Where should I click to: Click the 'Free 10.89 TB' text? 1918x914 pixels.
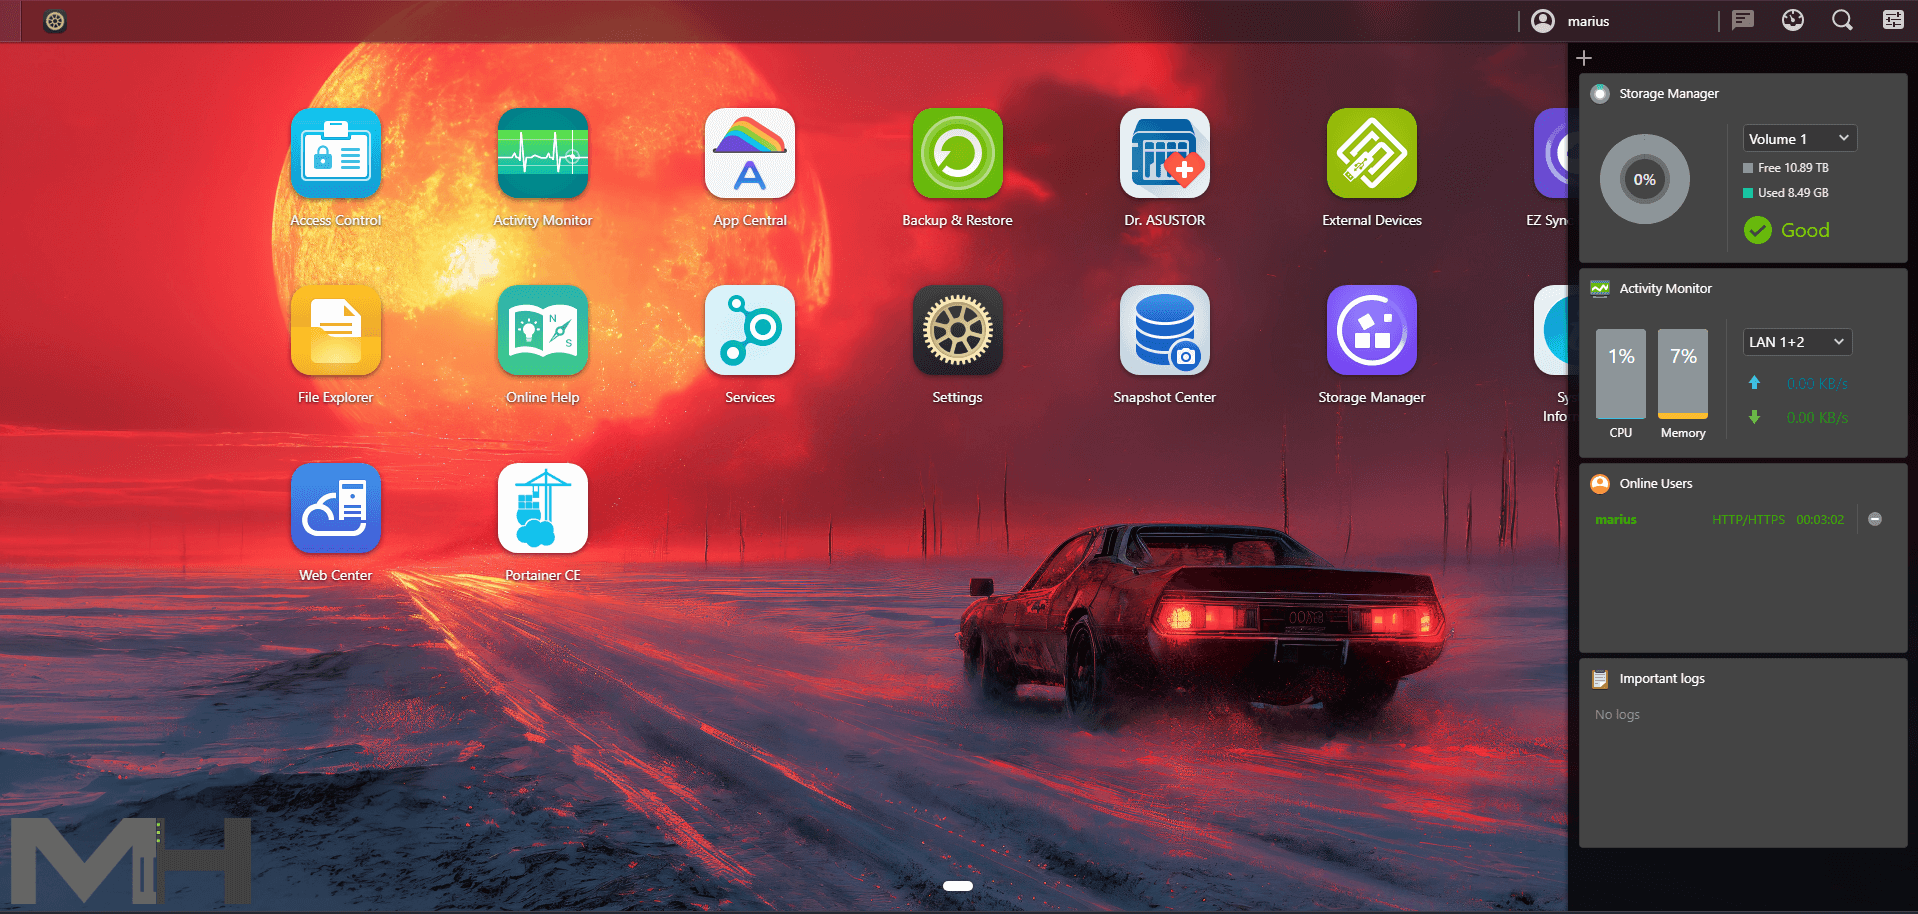tap(1793, 168)
